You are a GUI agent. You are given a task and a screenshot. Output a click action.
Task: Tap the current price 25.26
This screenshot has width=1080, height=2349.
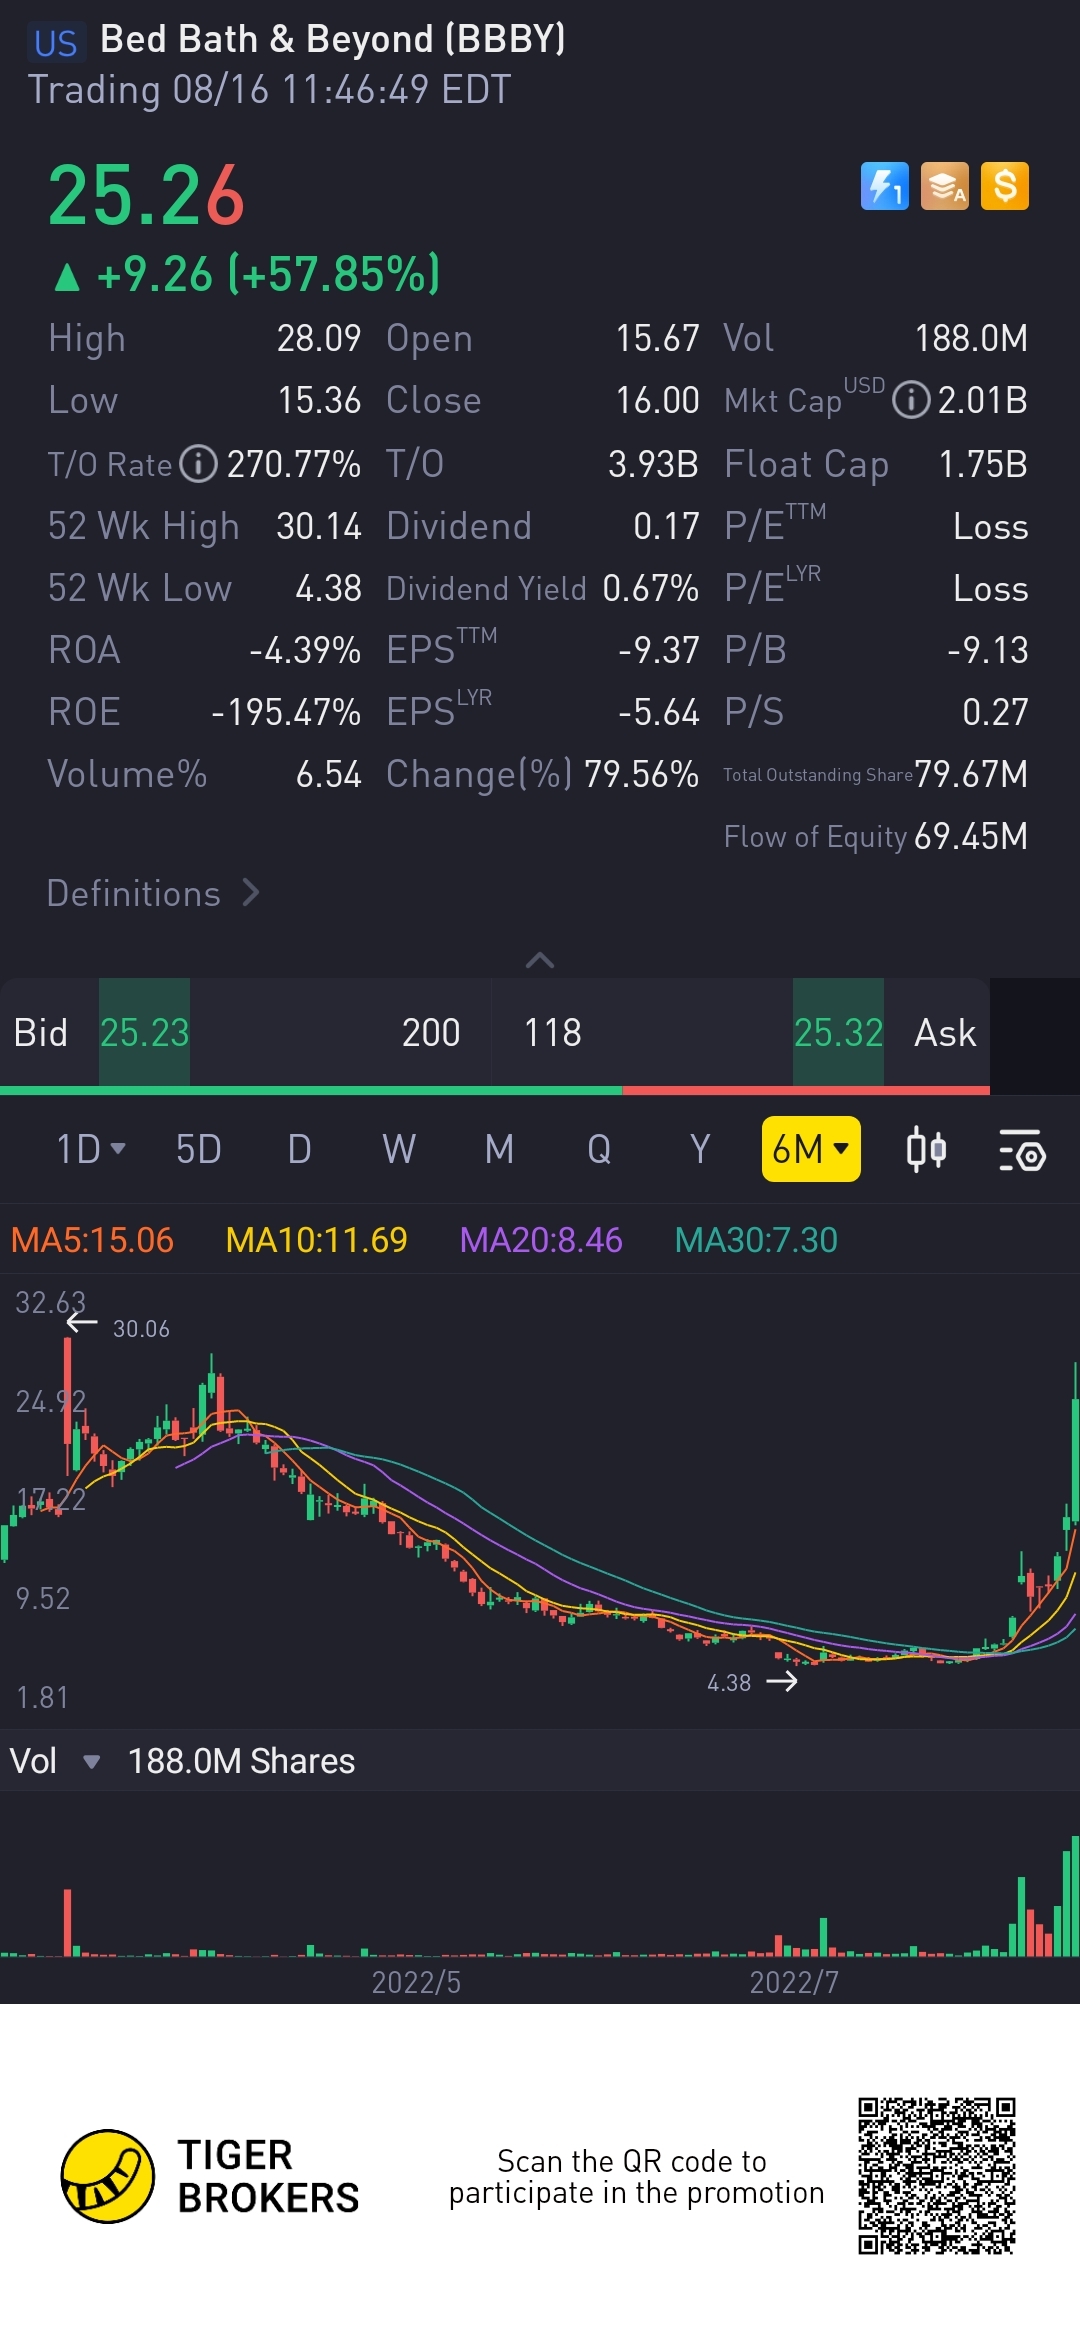(146, 195)
